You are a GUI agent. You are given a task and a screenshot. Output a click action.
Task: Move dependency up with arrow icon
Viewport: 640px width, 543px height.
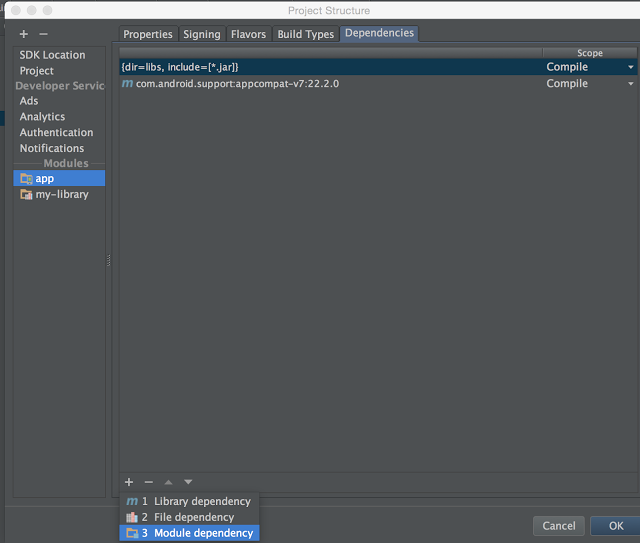(x=168, y=482)
